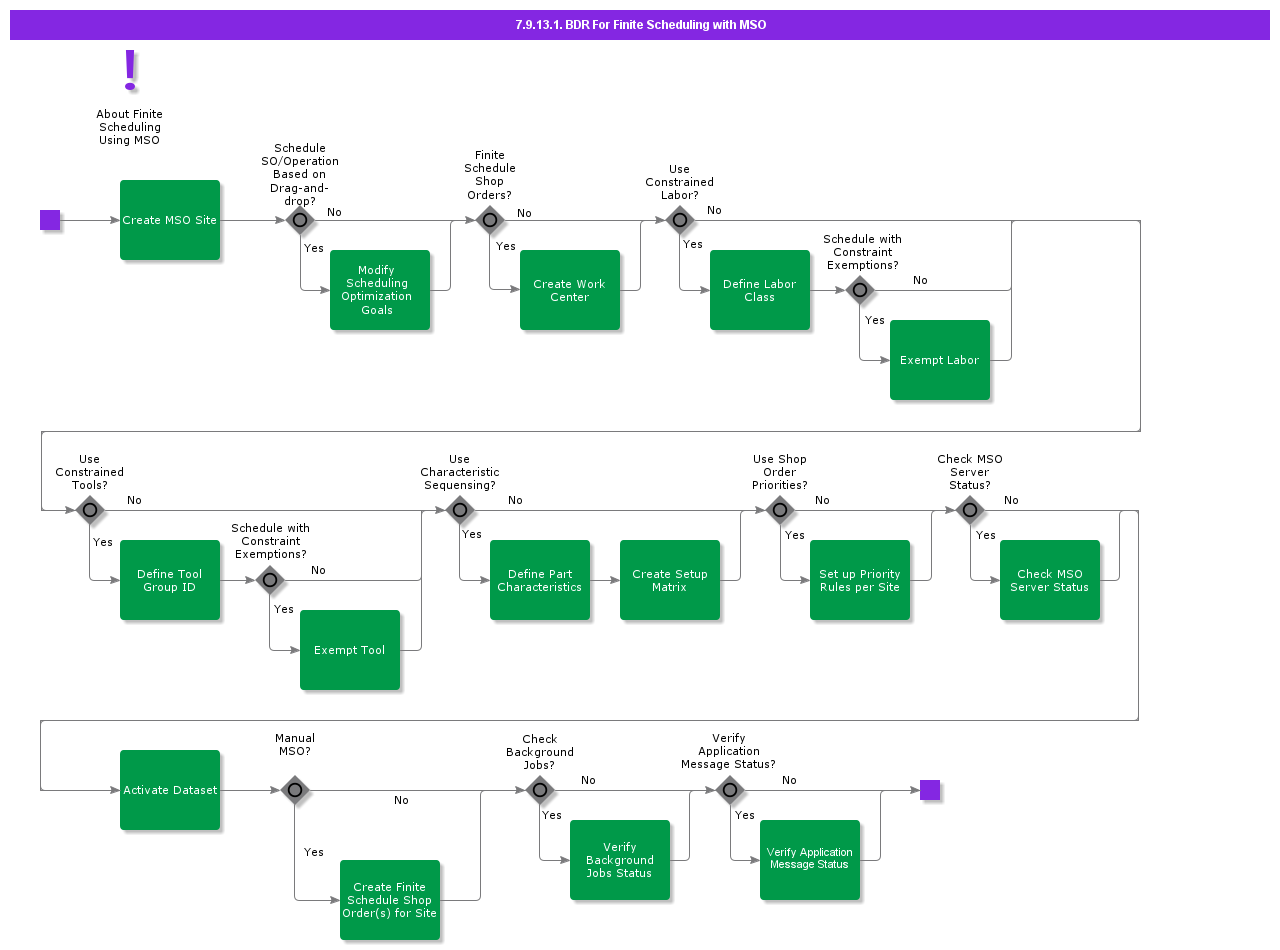Click the 'Verify Application Message Status?' gateway diamond

coord(730,790)
